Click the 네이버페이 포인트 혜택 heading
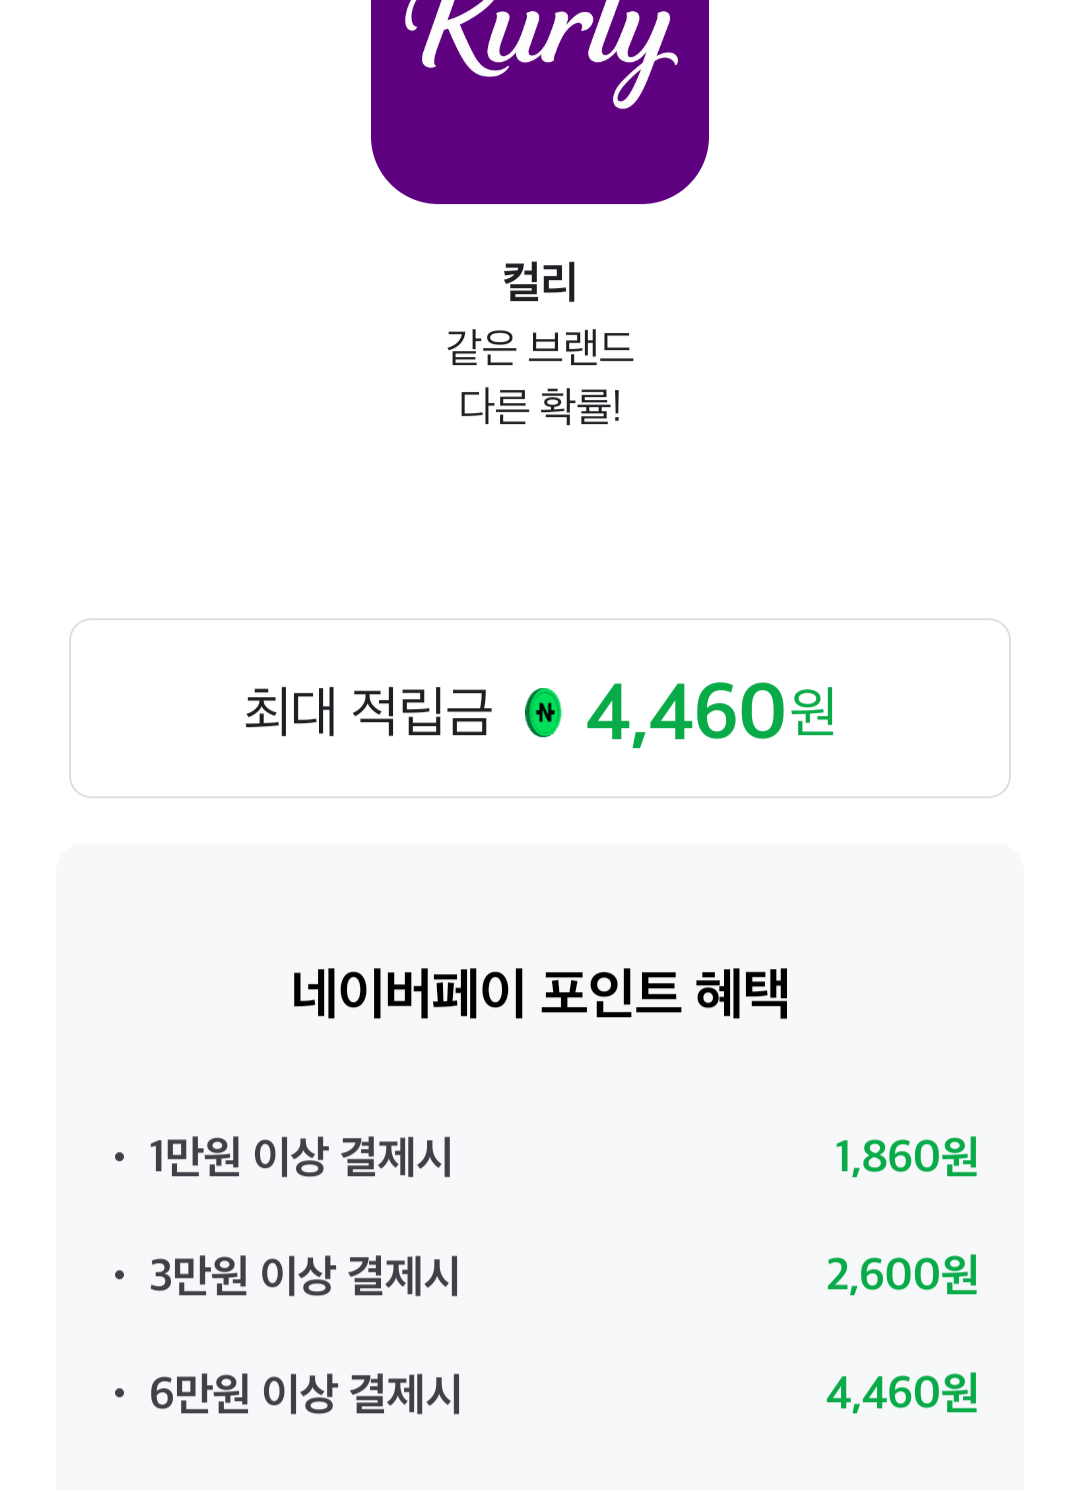 pyautogui.click(x=540, y=993)
